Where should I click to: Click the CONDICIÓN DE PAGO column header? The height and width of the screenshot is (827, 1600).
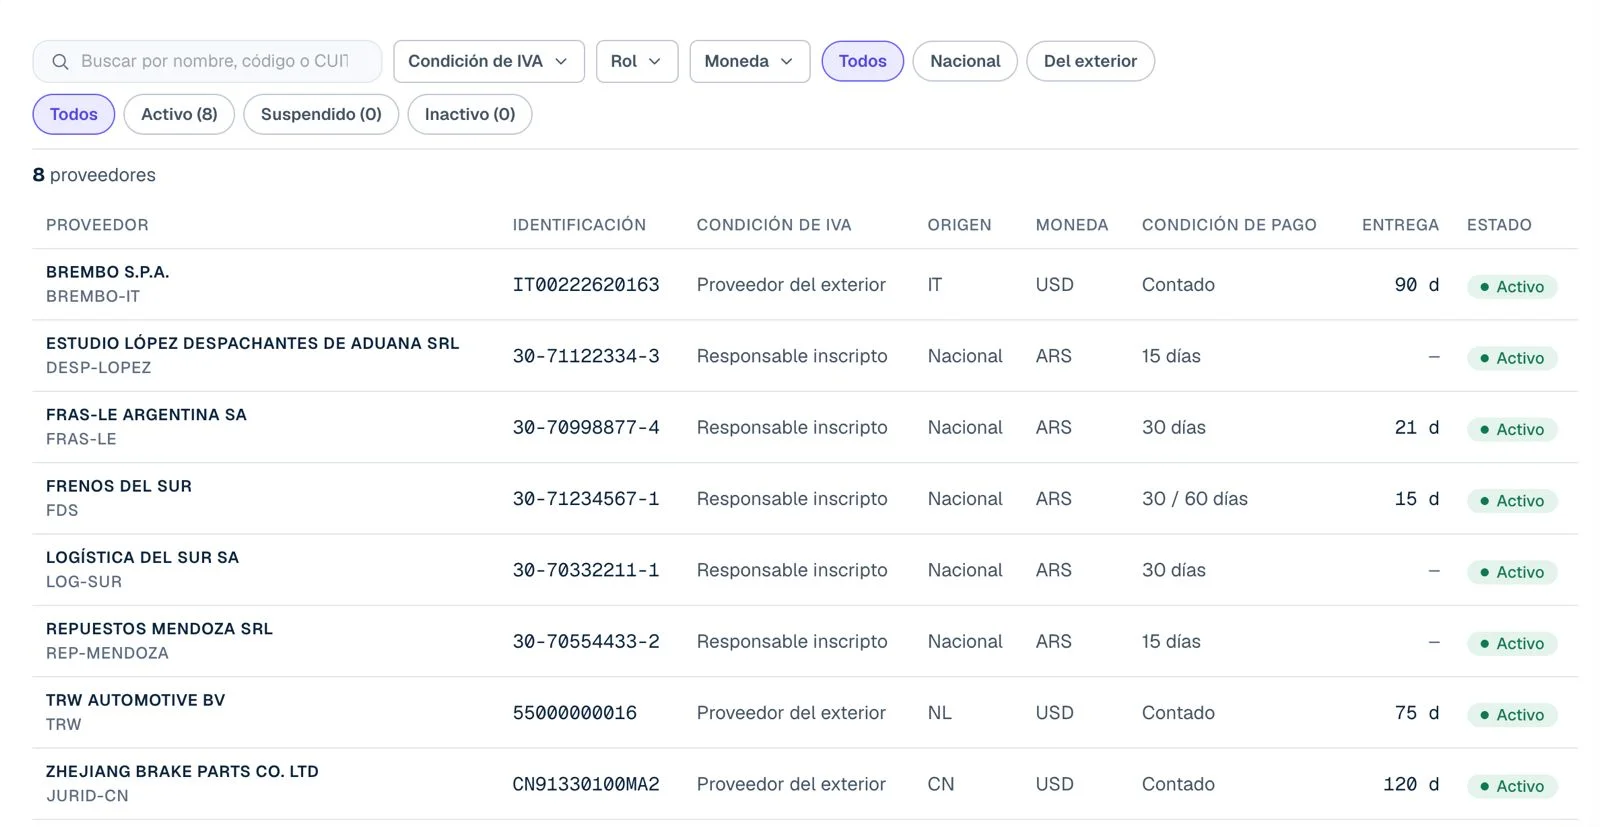1229,226
